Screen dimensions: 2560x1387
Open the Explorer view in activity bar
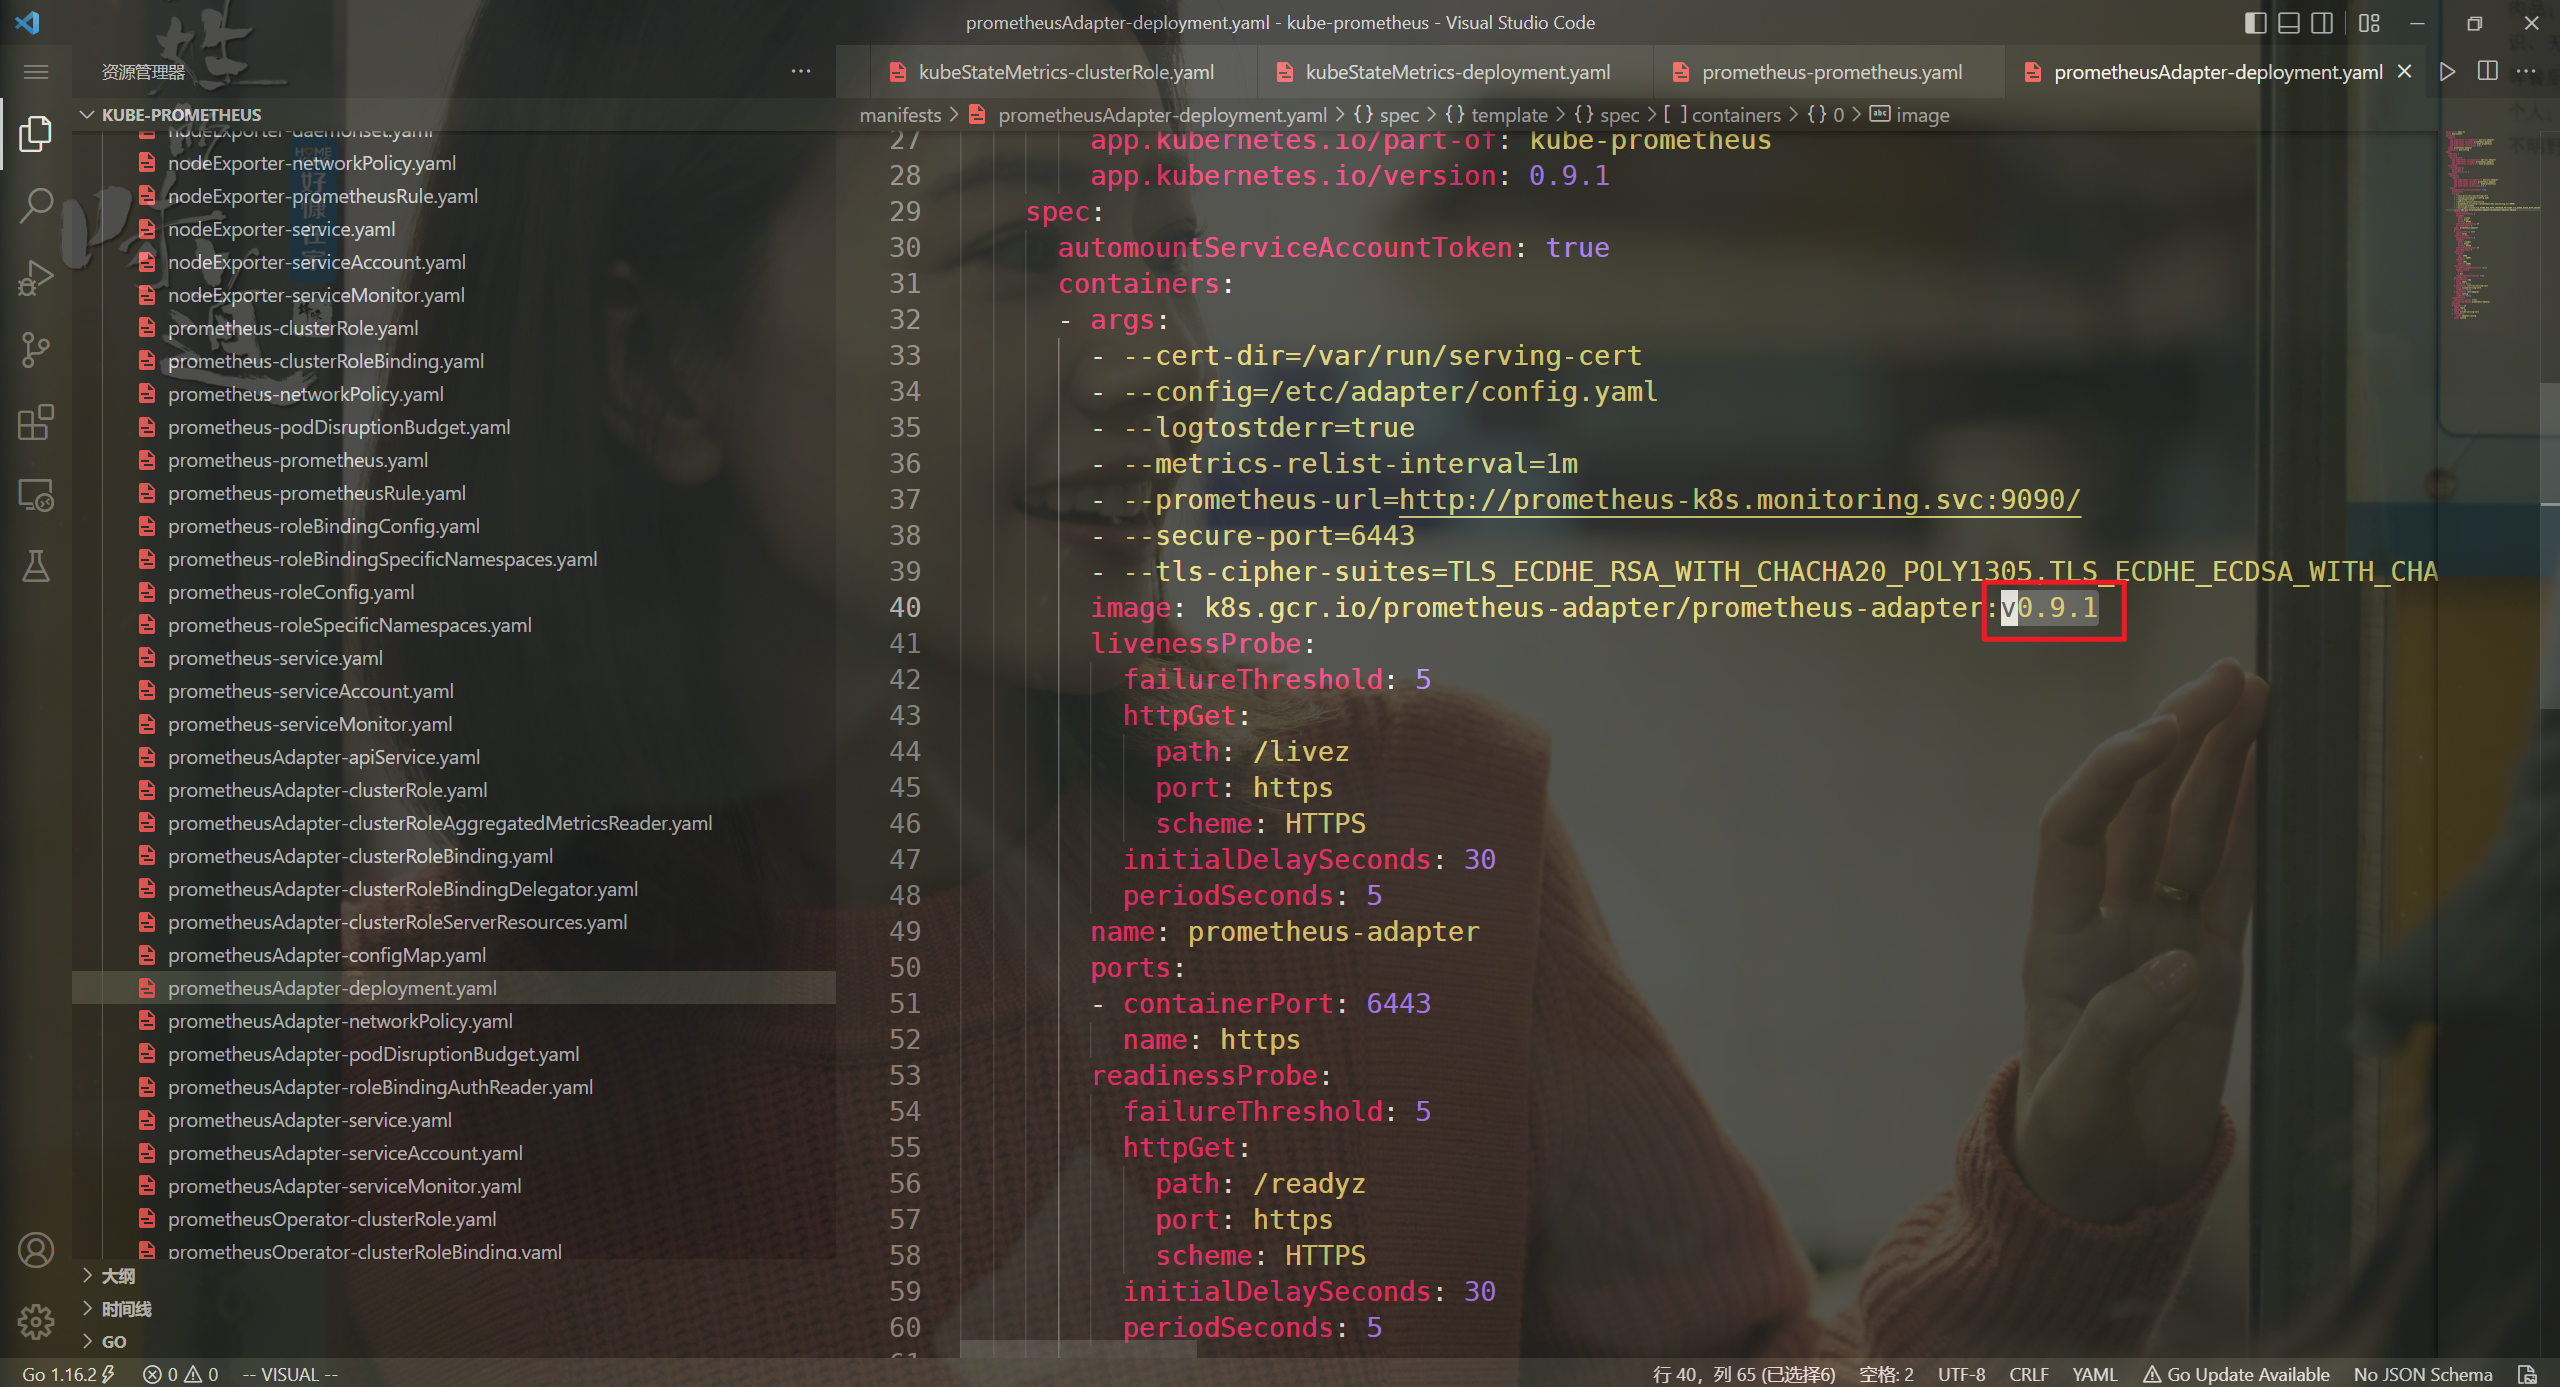36,133
